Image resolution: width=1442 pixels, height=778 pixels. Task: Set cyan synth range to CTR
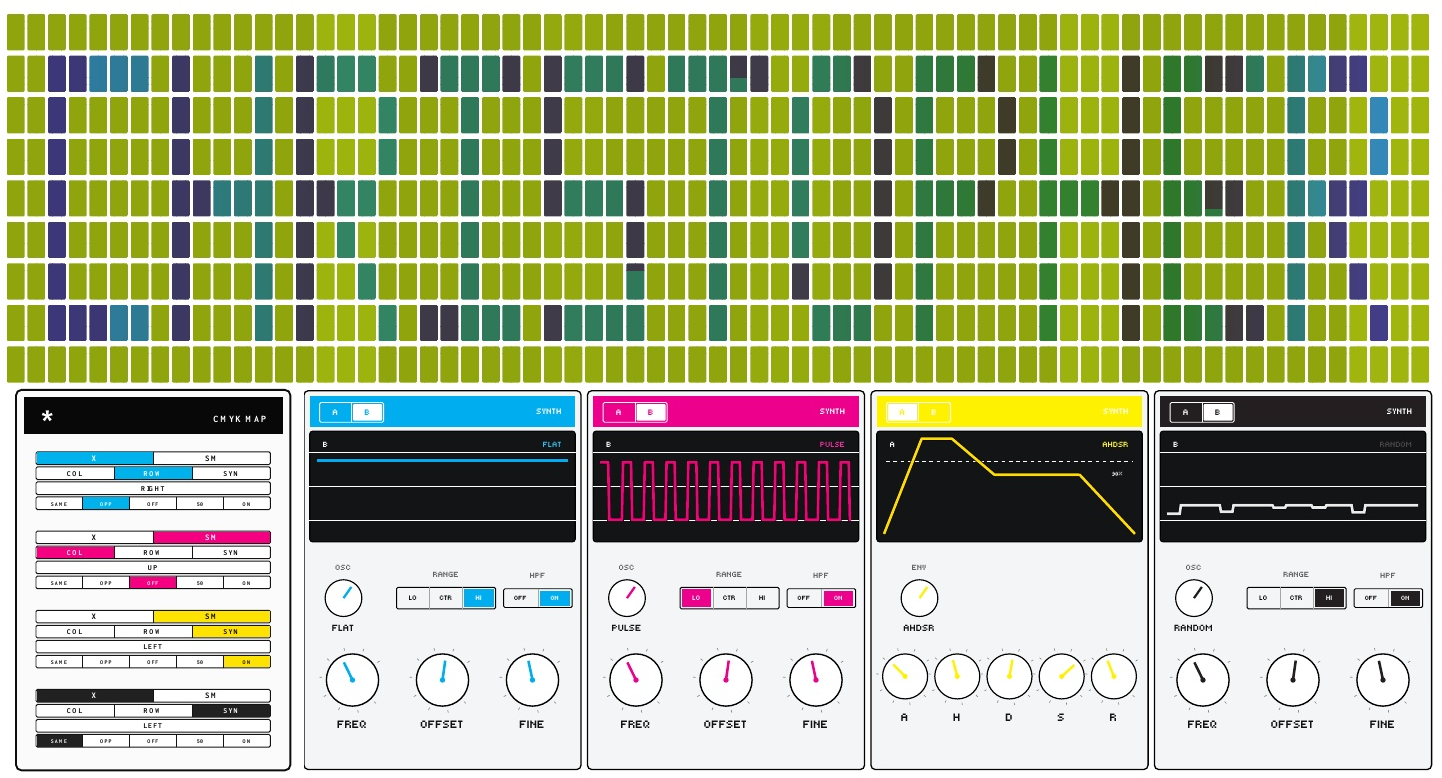[x=446, y=598]
